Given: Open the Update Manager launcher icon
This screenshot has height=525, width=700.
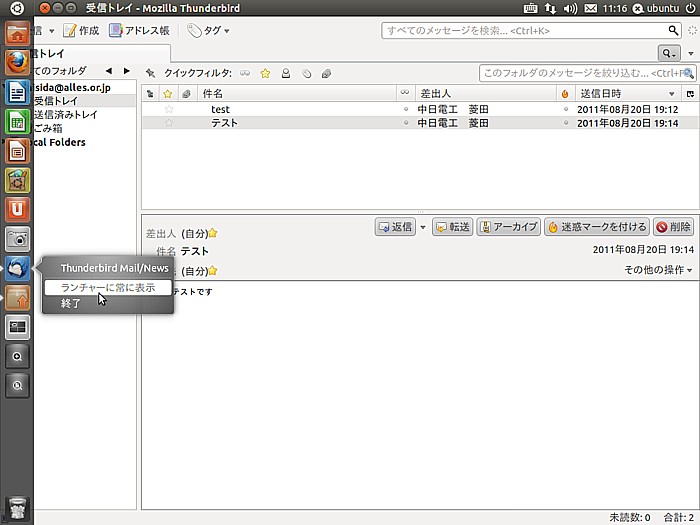Looking at the screenshot, I should tap(17, 298).
